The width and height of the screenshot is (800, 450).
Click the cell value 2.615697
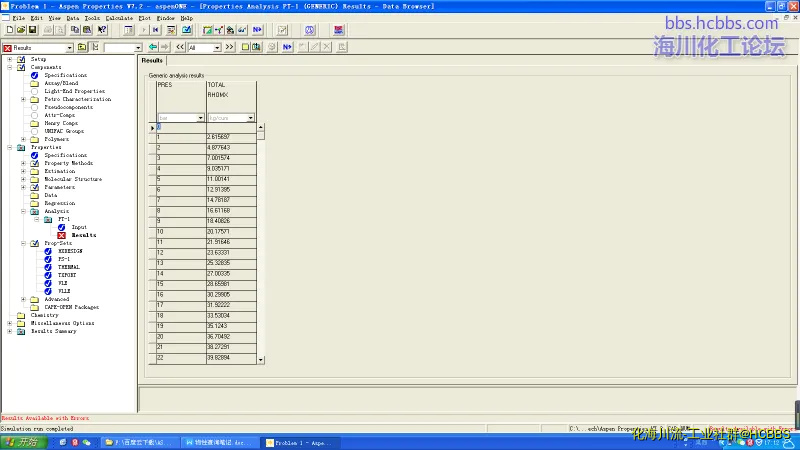[231, 137]
